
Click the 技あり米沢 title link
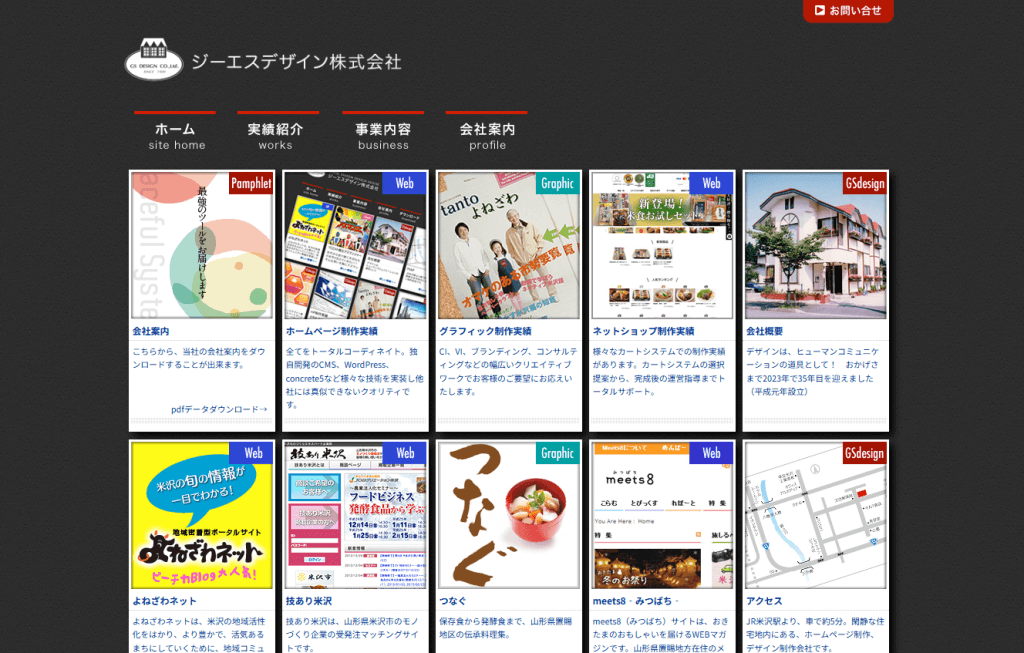[x=309, y=601]
